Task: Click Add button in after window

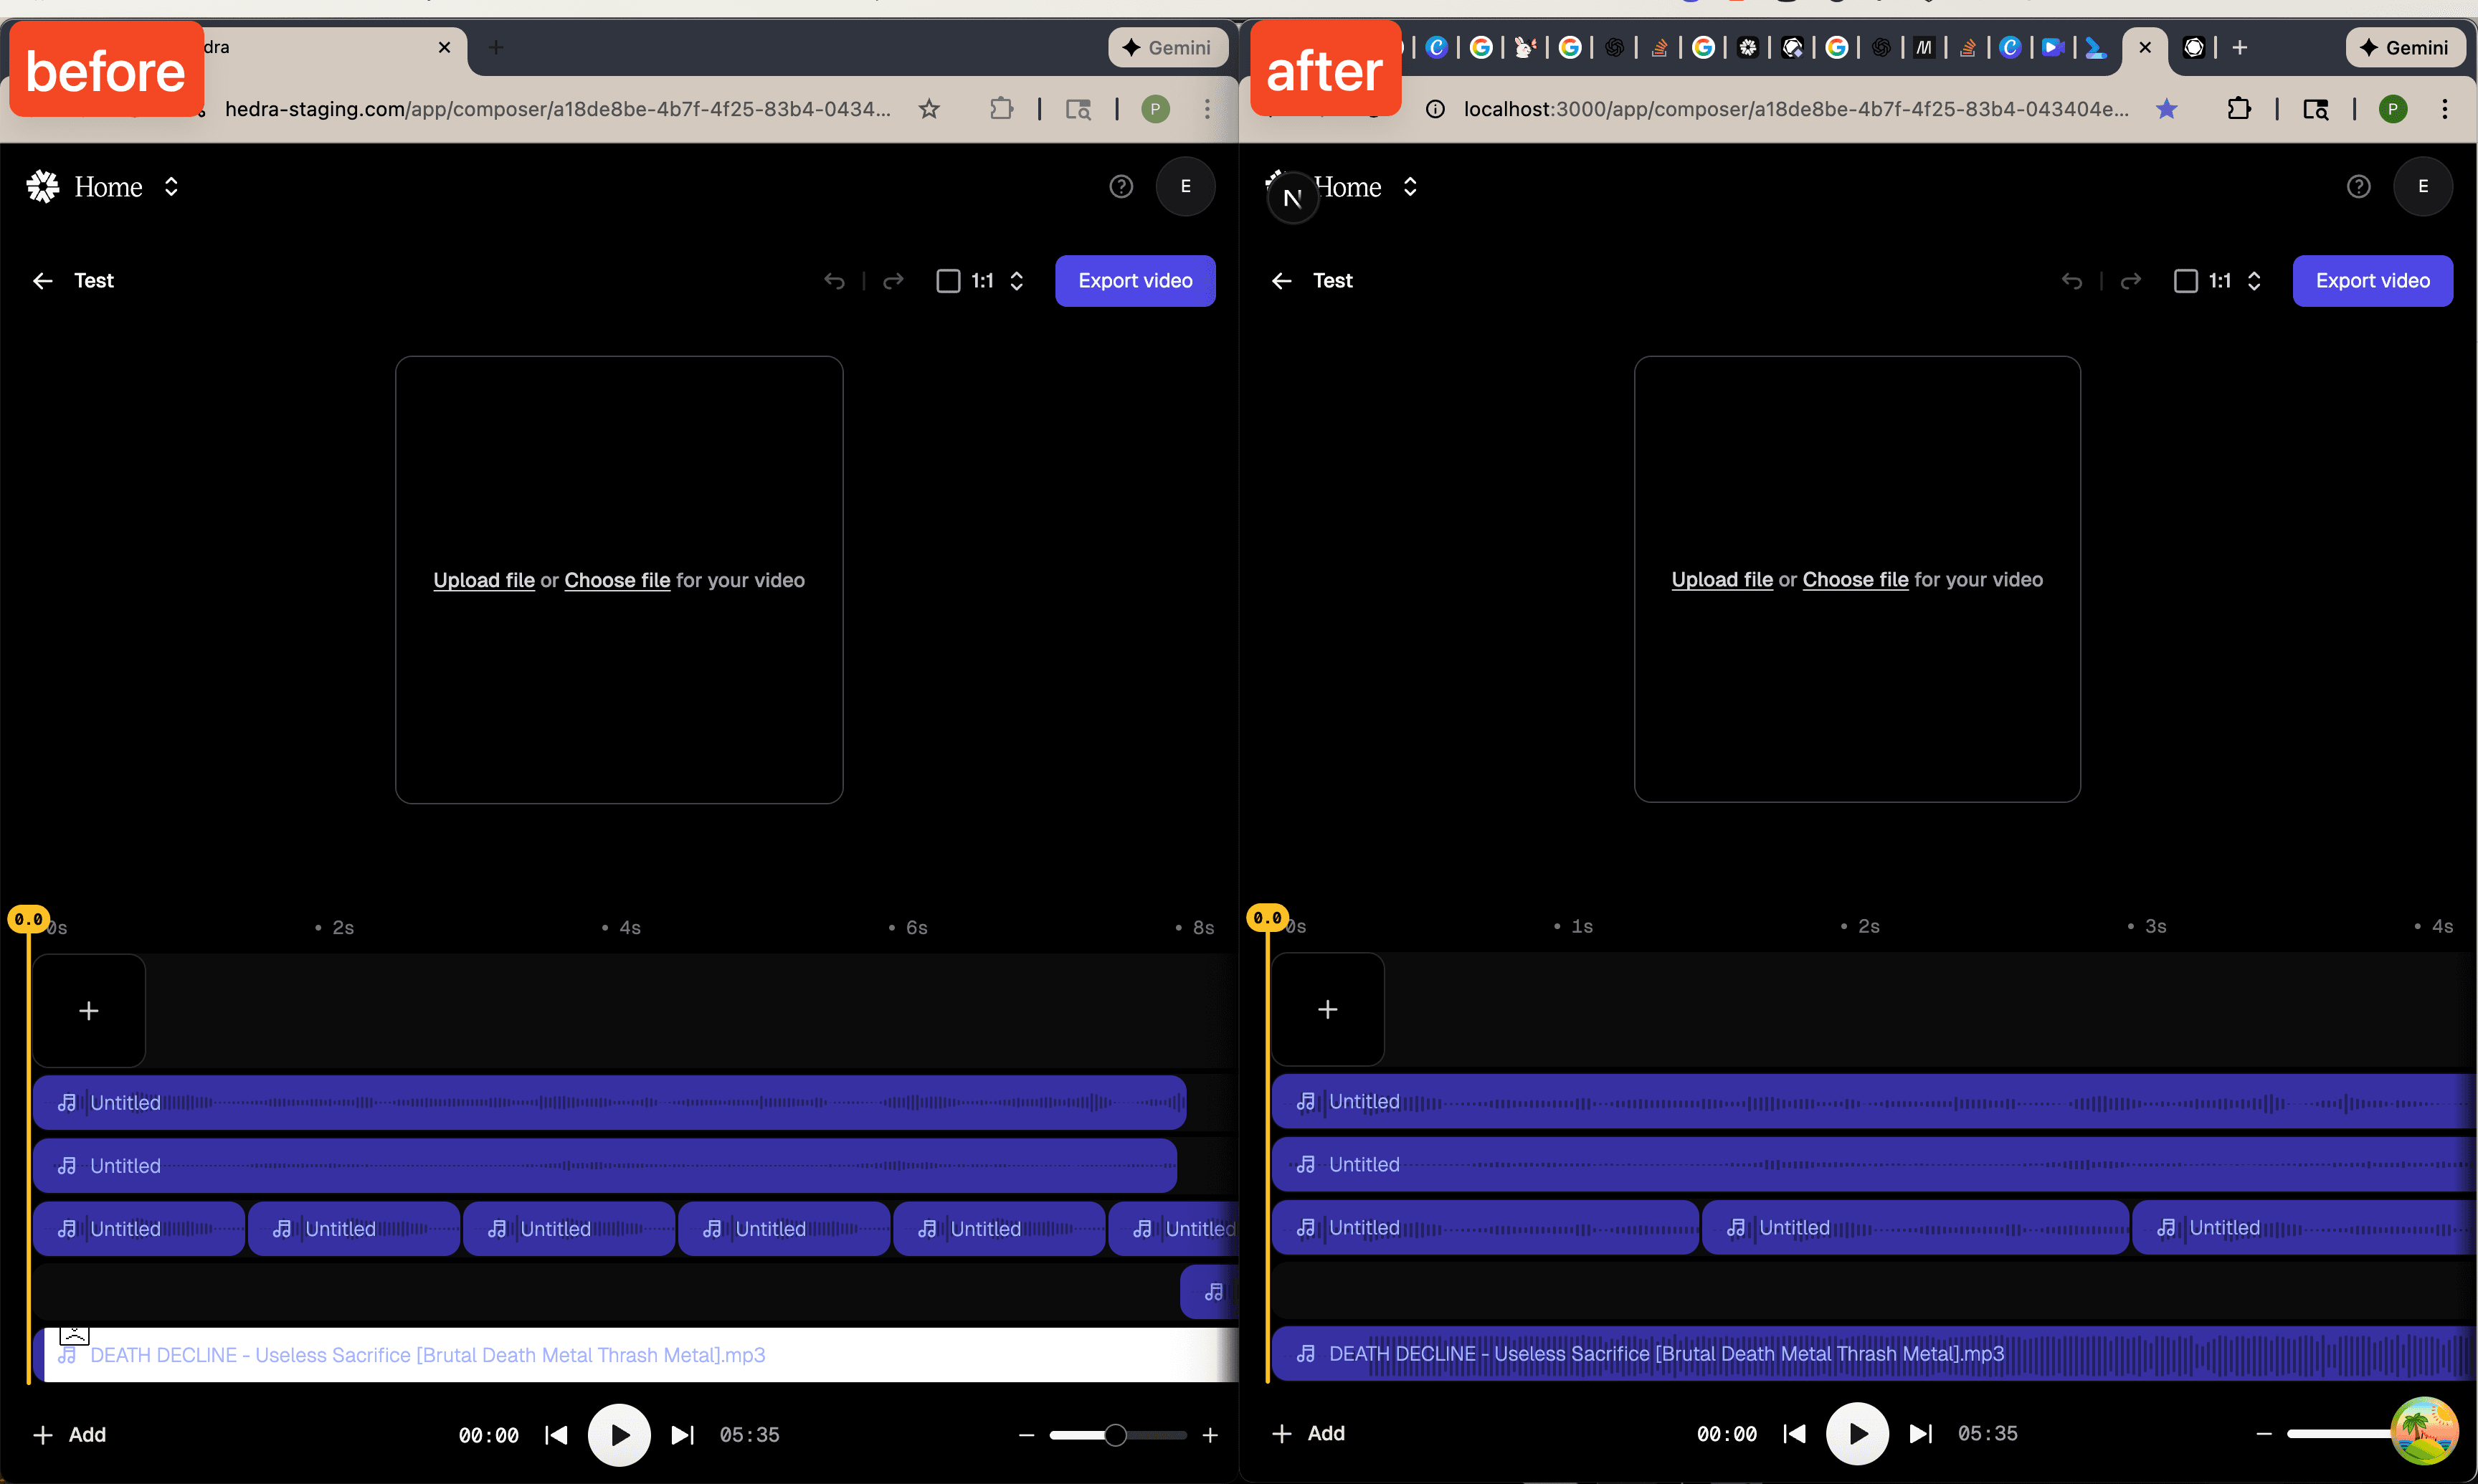Action: click(x=1308, y=1434)
